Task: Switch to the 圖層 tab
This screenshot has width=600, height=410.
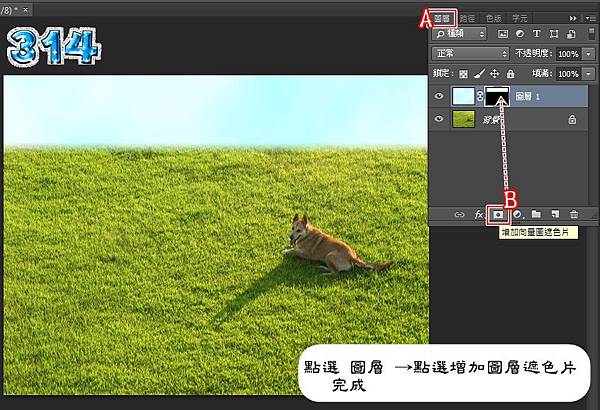Action: 442,18
